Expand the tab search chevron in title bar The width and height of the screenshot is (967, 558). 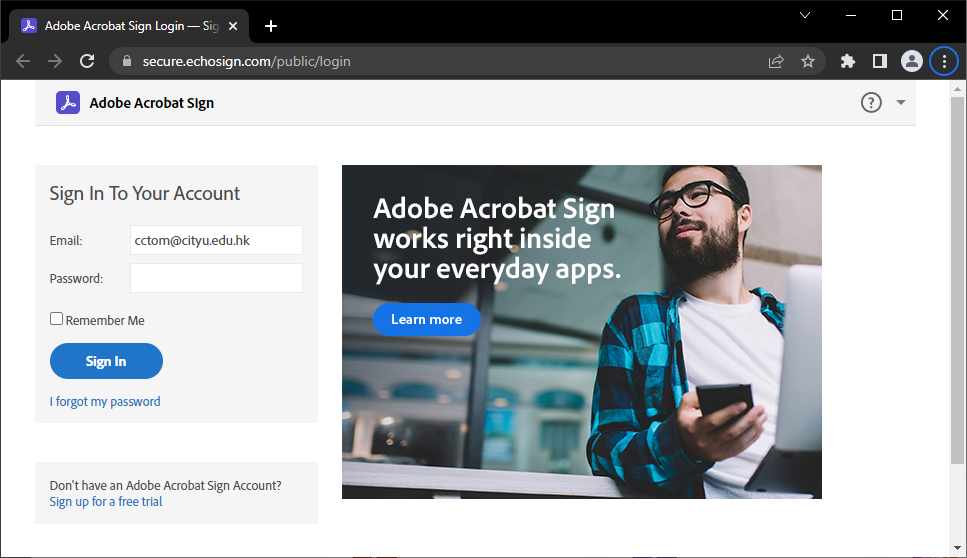(x=805, y=15)
